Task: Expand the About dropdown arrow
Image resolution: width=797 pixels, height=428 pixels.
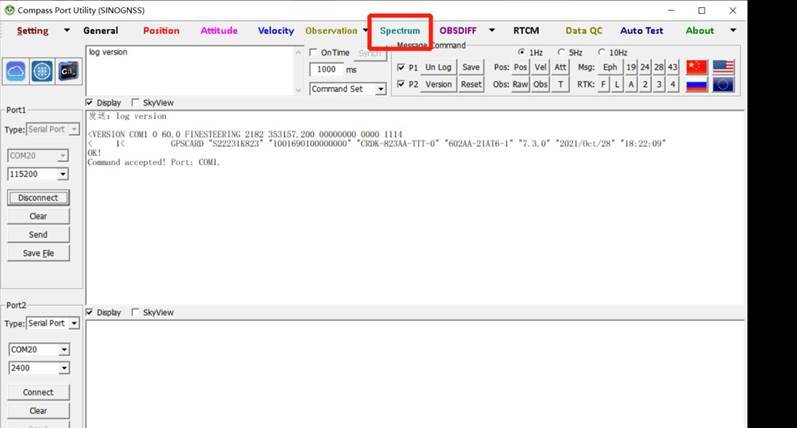Action: coord(733,30)
